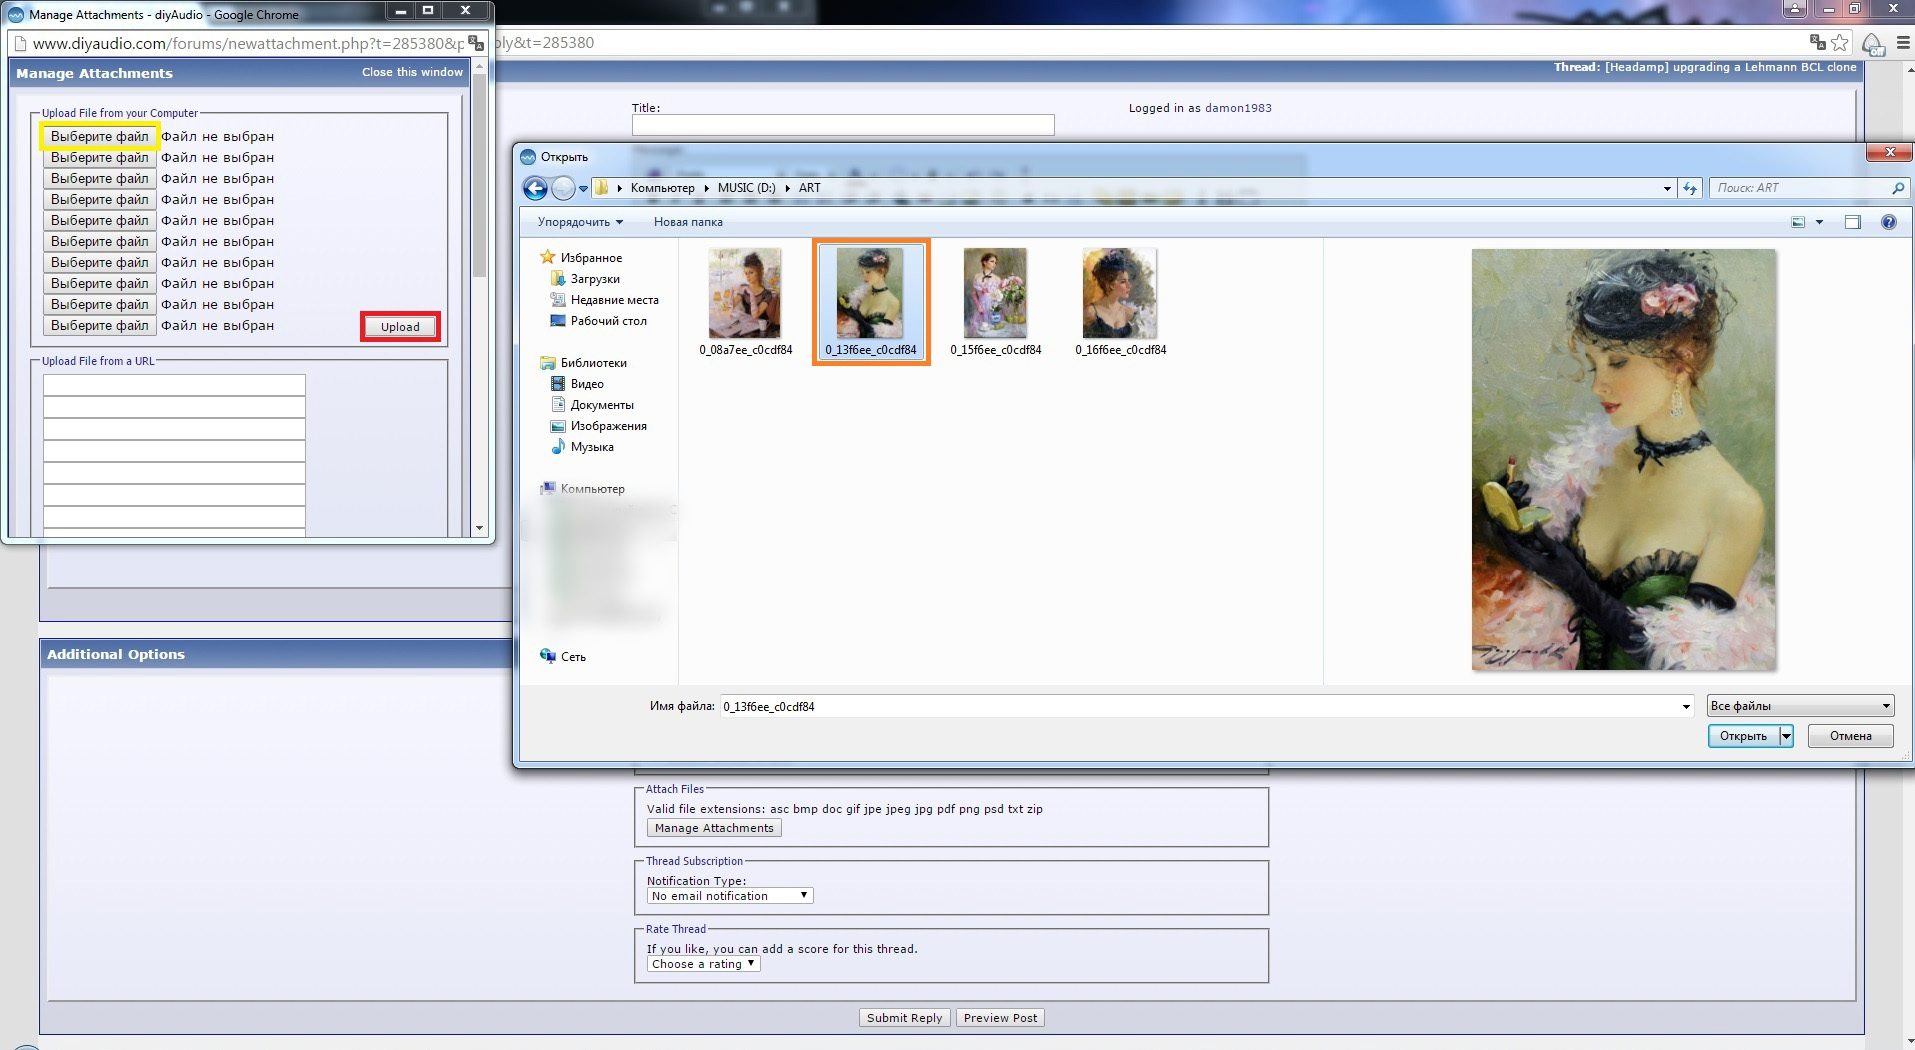The image size is (1915, 1050).
Task: Click the Поиск: ART search field
Action: 1800,188
